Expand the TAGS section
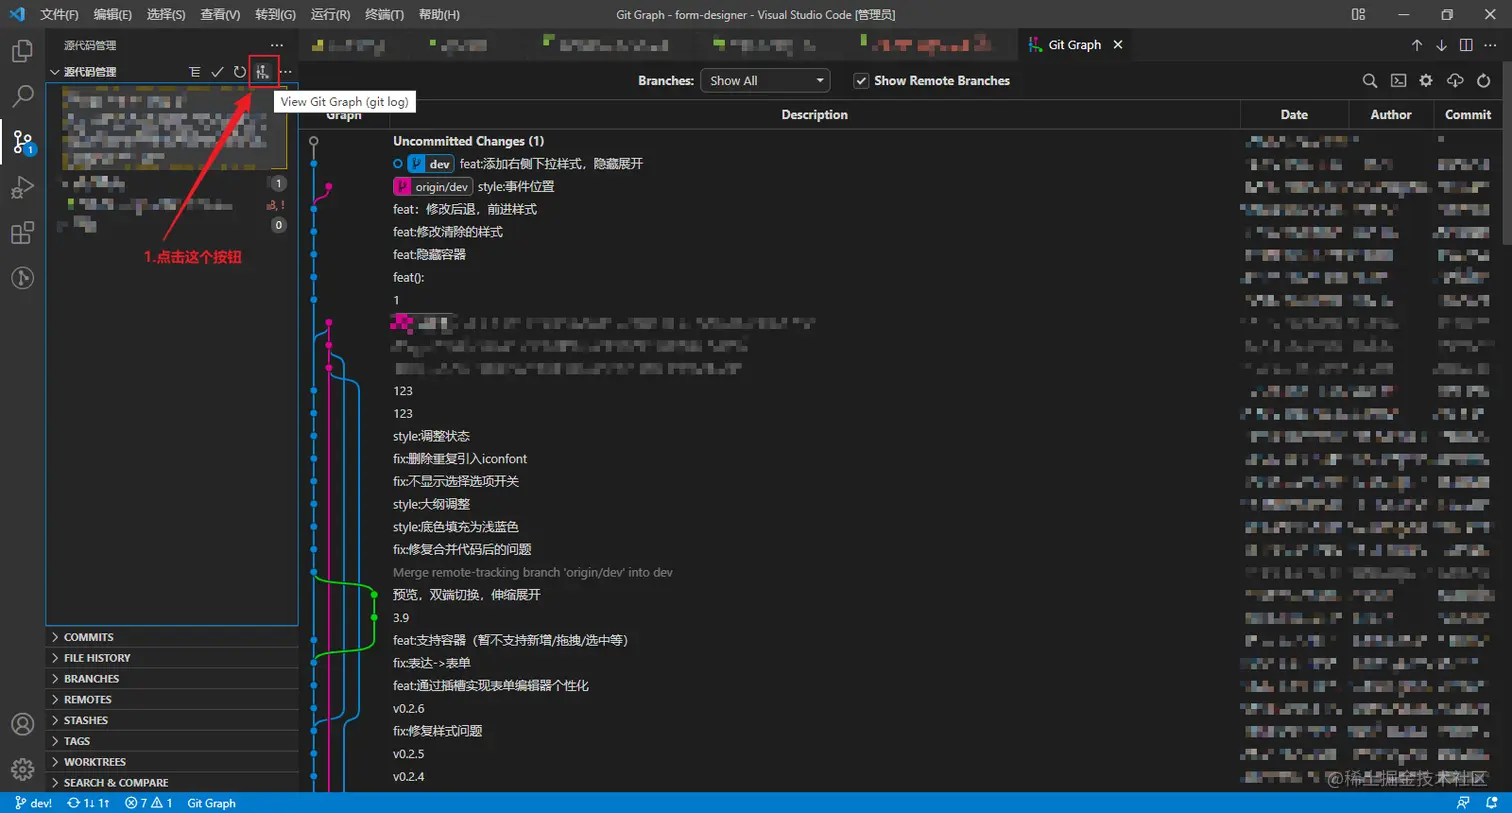Image resolution: width=1512 pixels, height=813 pixels. [172, 741]
